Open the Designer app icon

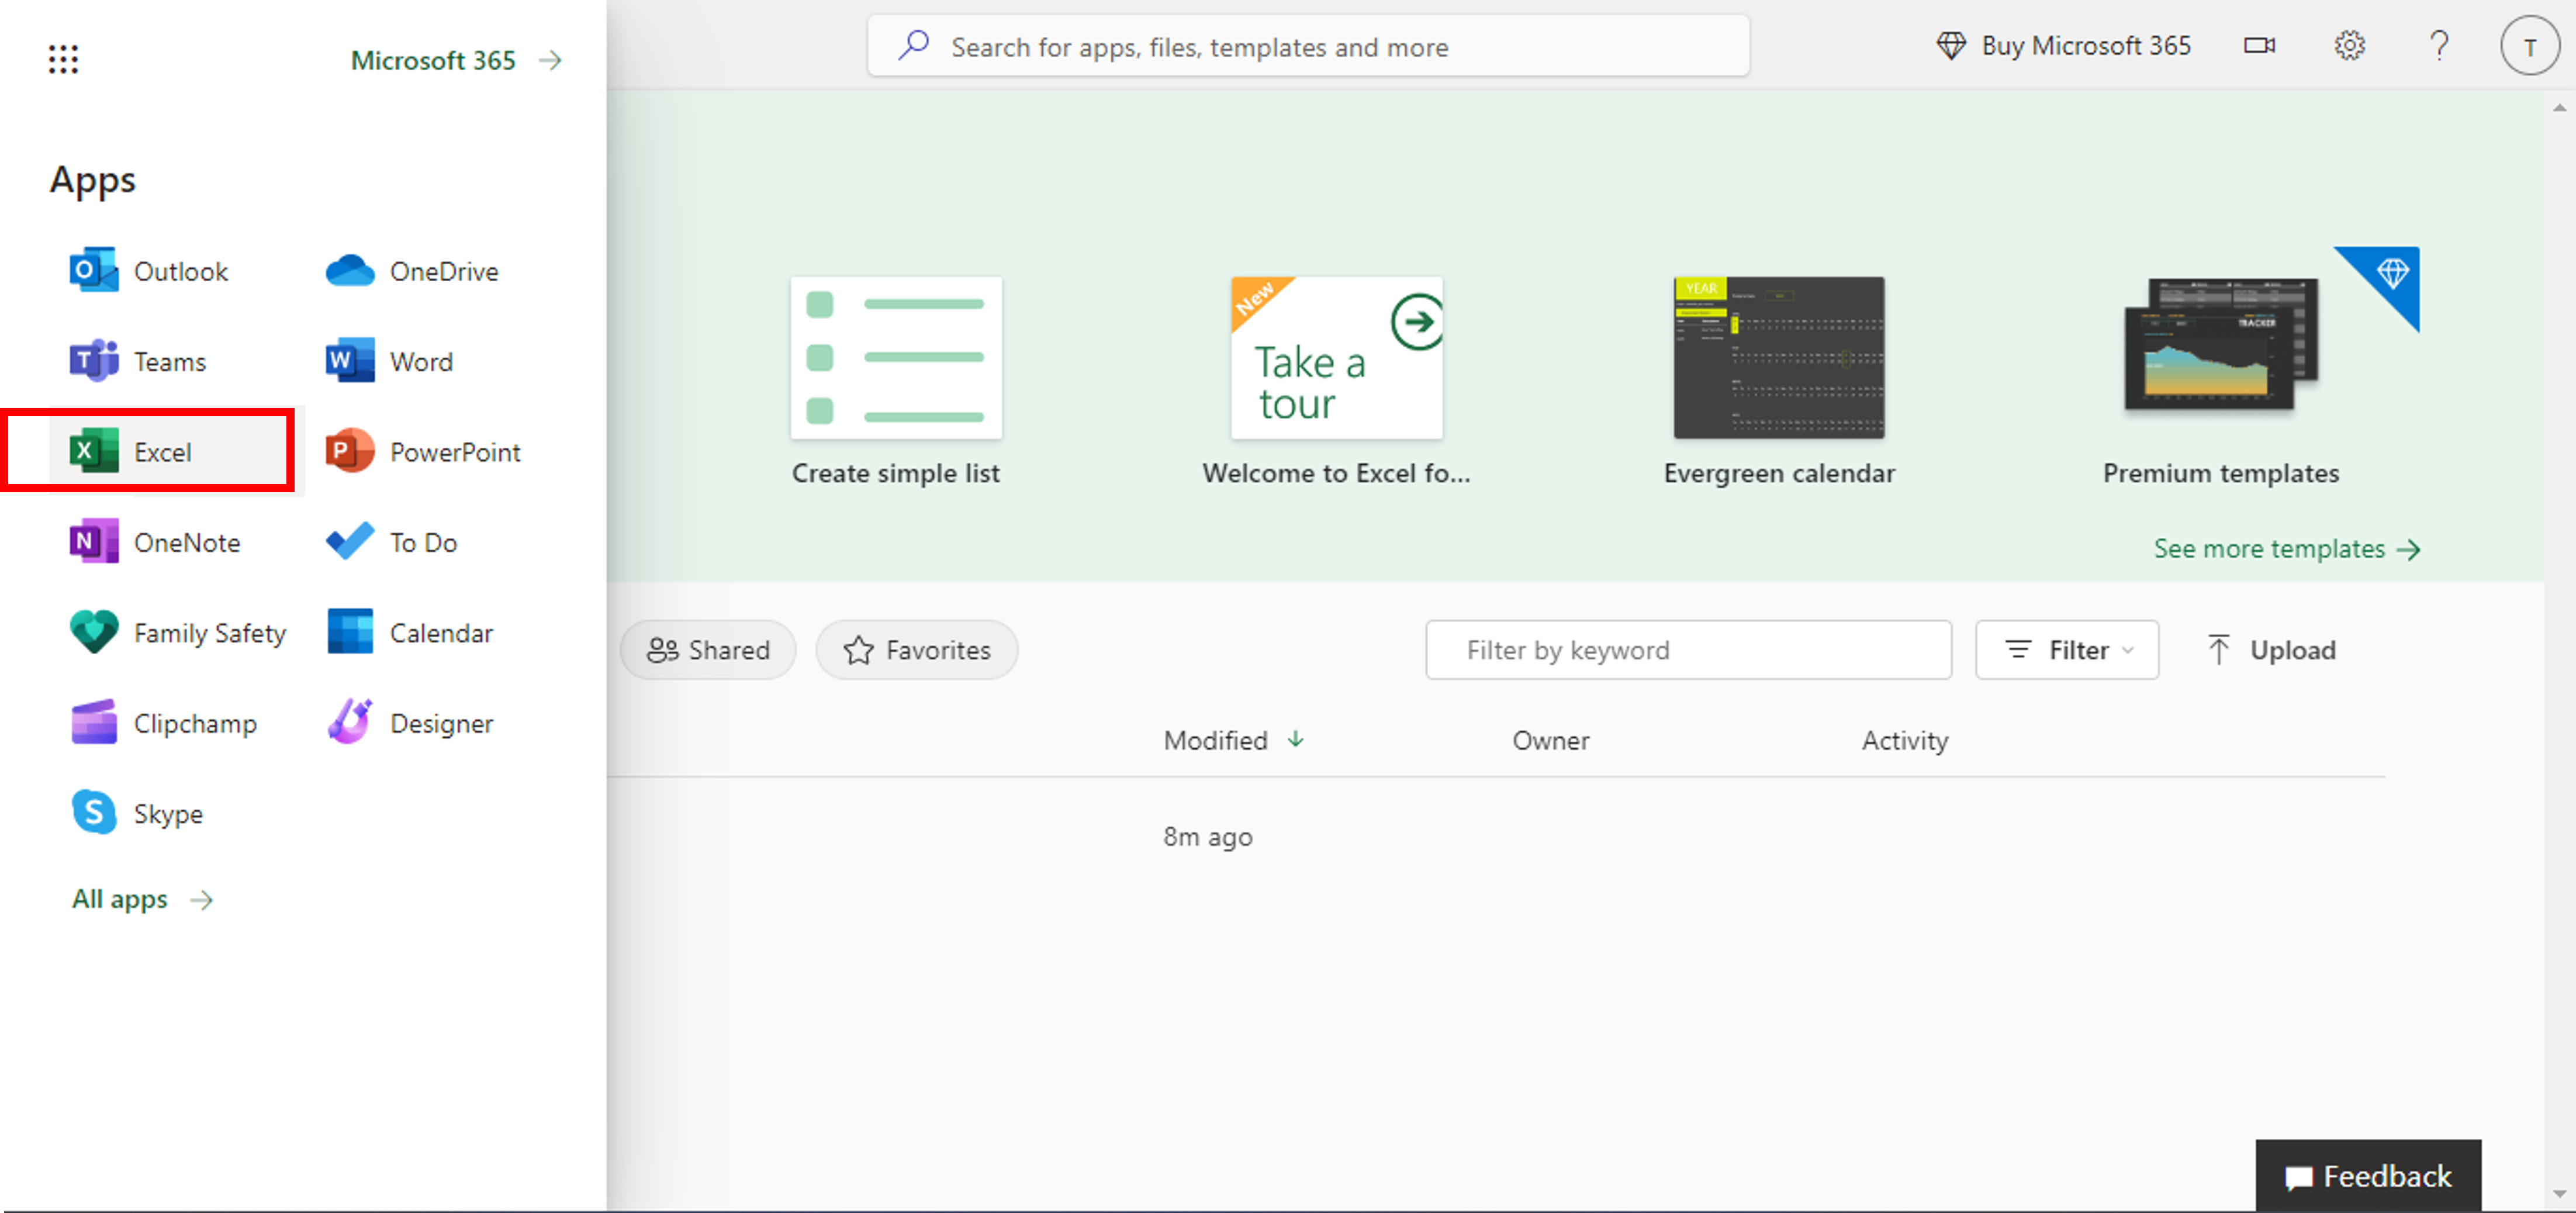coord(349,723)
